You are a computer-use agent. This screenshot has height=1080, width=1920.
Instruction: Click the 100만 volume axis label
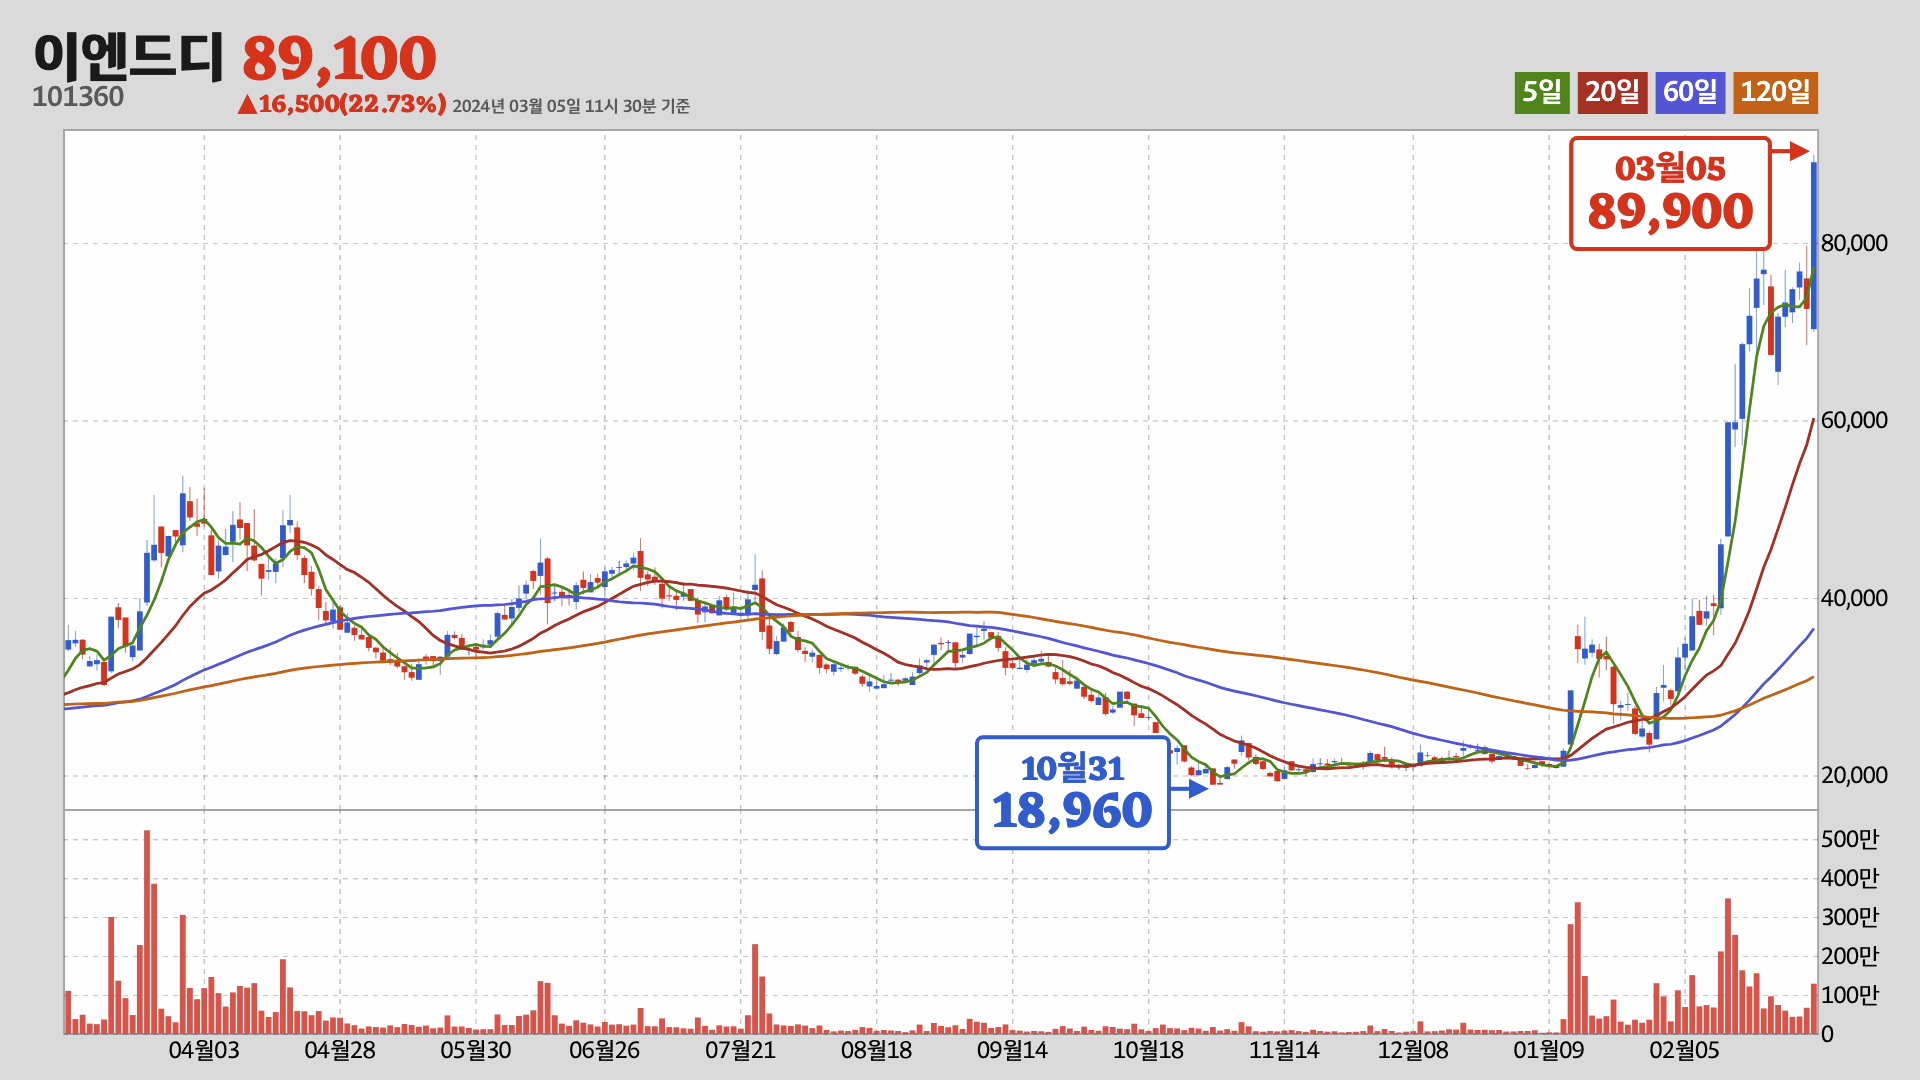tap(1850, 995)
